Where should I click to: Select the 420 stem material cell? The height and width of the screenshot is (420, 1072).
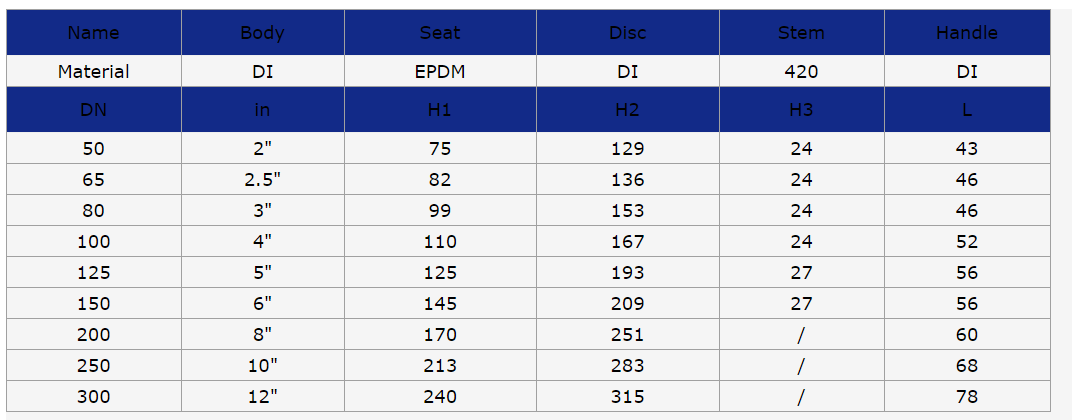801,71
